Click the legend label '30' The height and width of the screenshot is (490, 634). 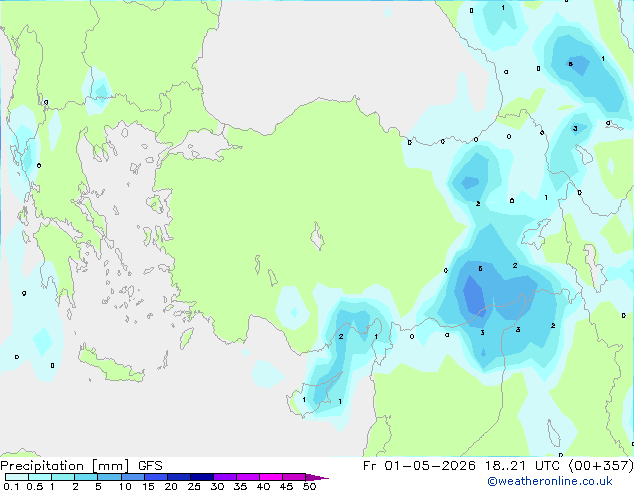pyautogui.click(x=217, y=486)
